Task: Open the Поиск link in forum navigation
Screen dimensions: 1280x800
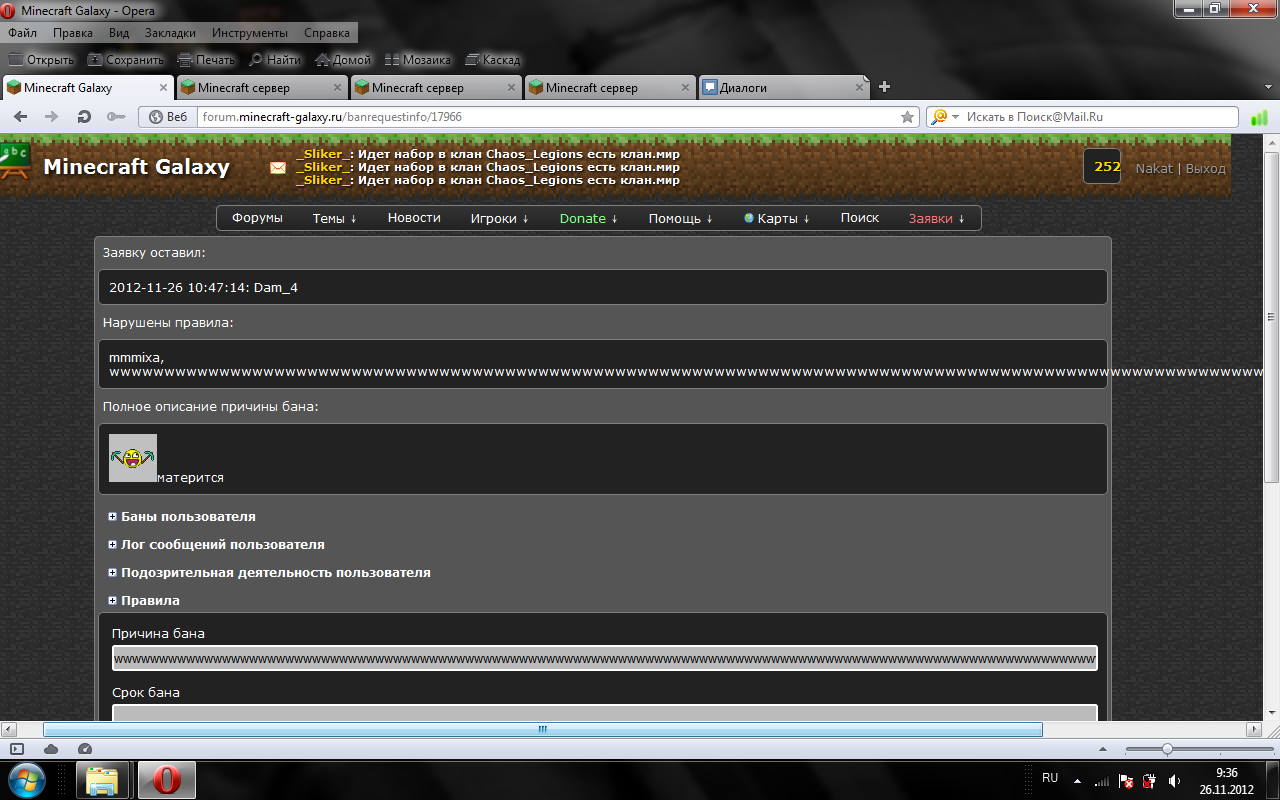Action: [860, 218]
